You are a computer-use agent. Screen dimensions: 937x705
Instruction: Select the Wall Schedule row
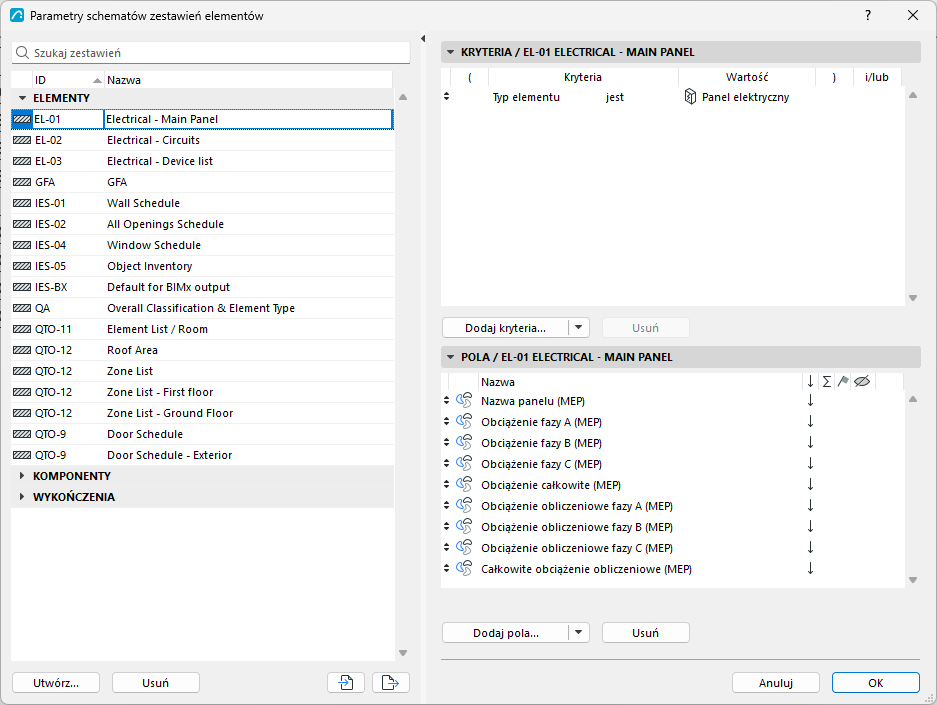pyautogui.click(x=203, y=203)
